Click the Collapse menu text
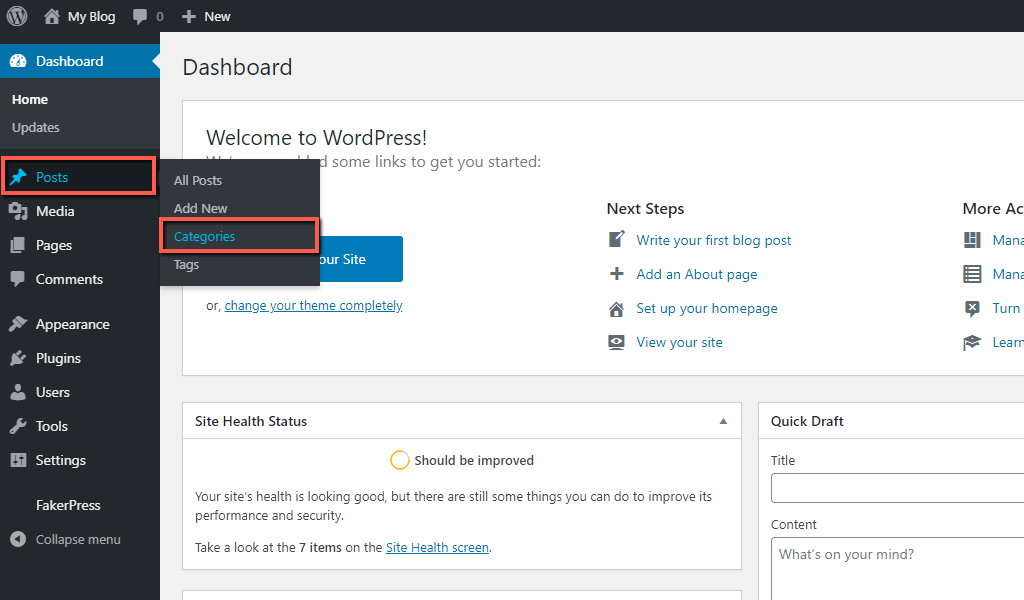 [x=78, y=539]
